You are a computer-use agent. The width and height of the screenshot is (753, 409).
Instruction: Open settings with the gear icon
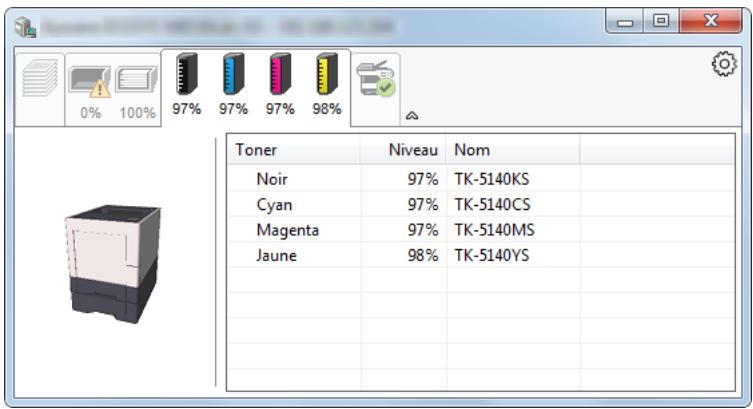(724, 63)
